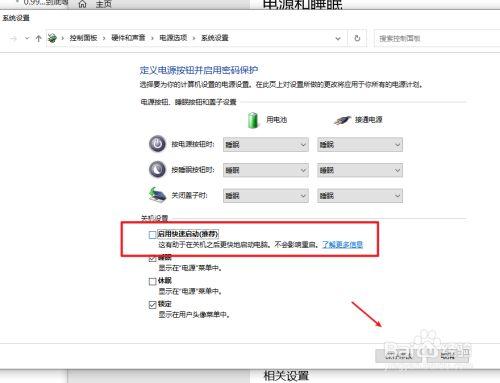Open 关闭盖子时 dropdown for 接通电源

point(360,196)
